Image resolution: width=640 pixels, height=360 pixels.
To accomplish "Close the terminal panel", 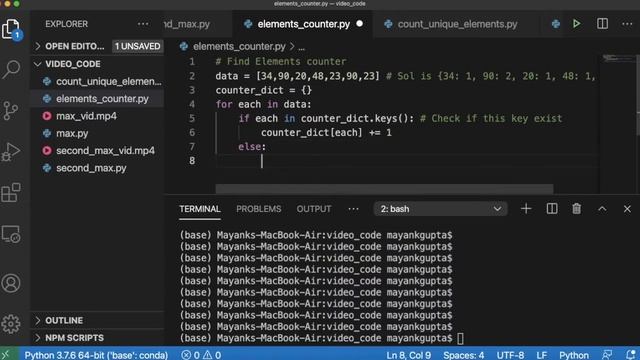I will click(x=627, y=209).
